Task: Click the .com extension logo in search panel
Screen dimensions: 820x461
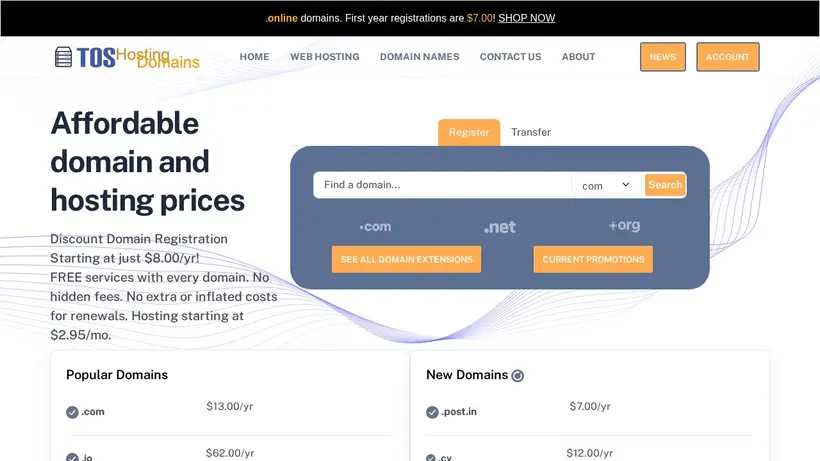Action: (x=375, y=227)
